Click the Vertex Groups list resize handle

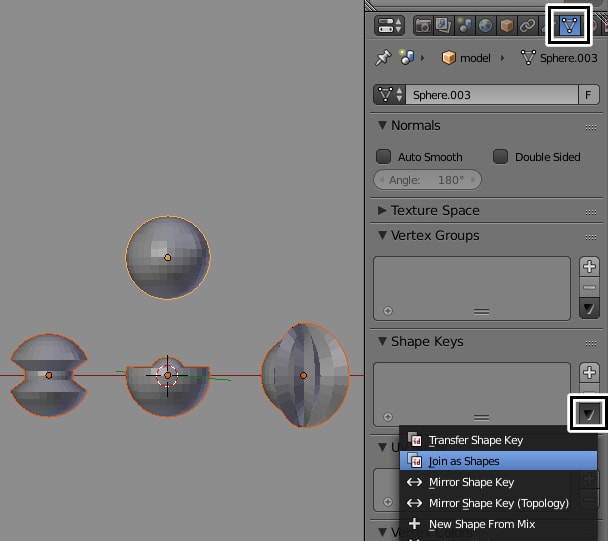481,311
